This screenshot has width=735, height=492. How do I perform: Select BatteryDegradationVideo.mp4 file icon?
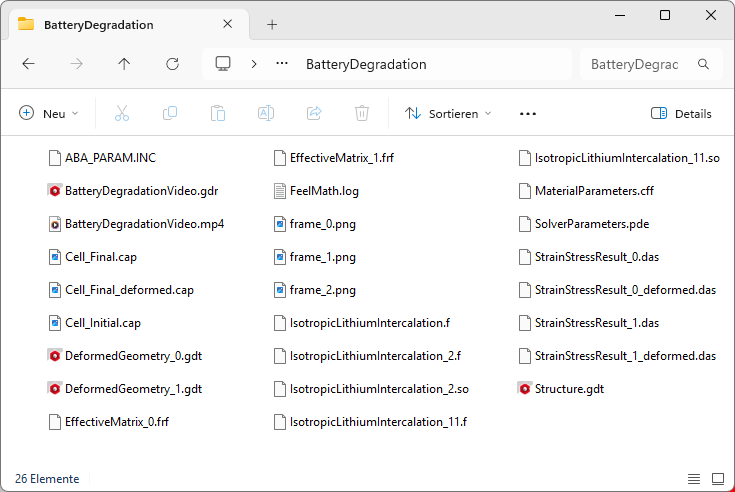(x=55, y=224)
